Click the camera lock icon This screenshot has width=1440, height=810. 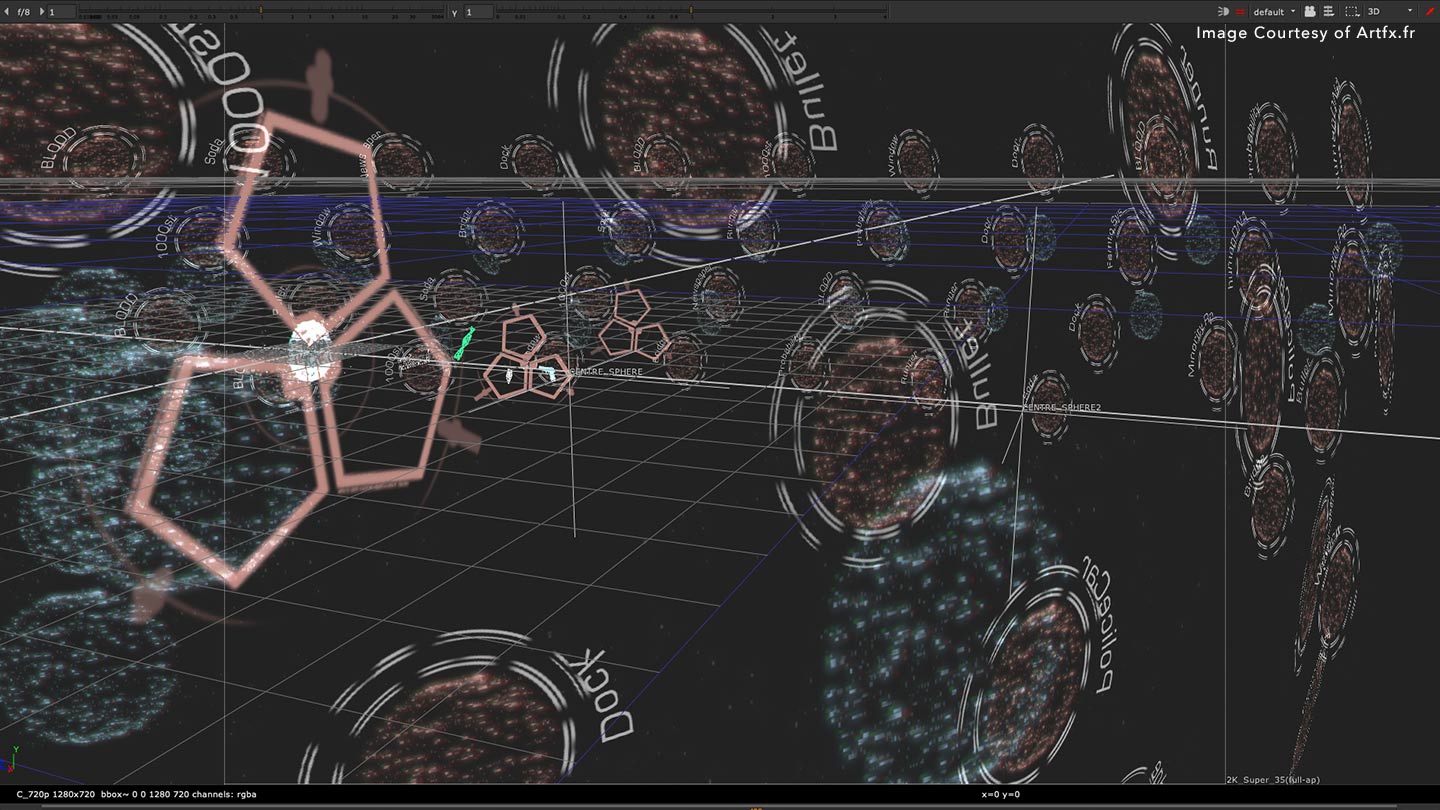1310,11
